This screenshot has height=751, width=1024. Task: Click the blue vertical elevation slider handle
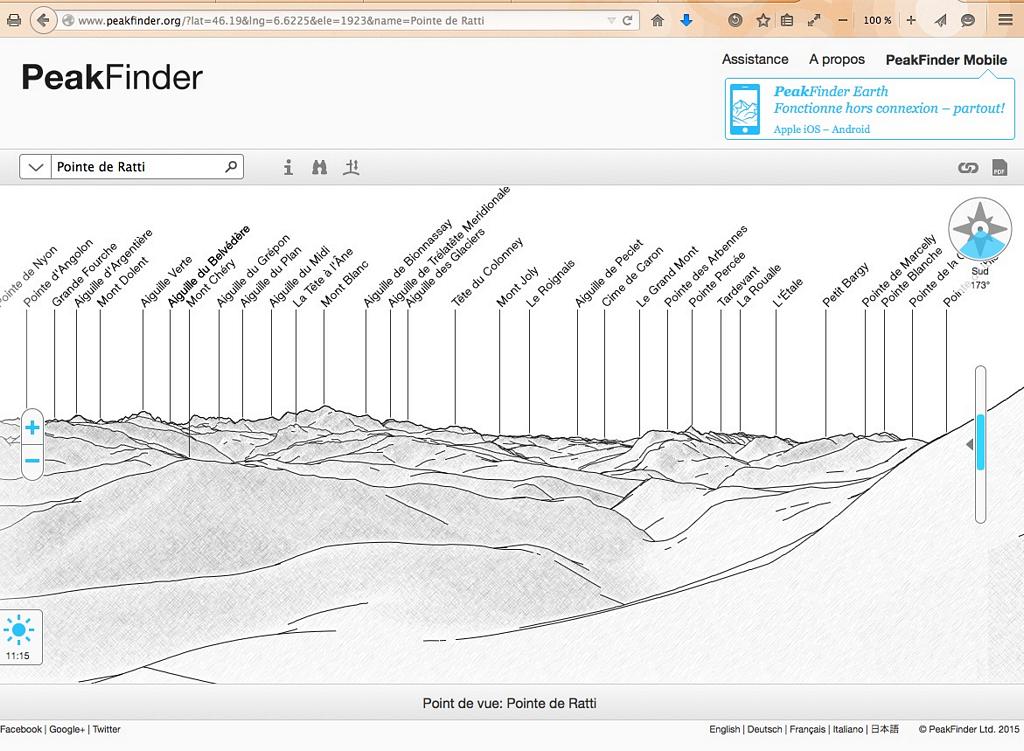[981, 443]
